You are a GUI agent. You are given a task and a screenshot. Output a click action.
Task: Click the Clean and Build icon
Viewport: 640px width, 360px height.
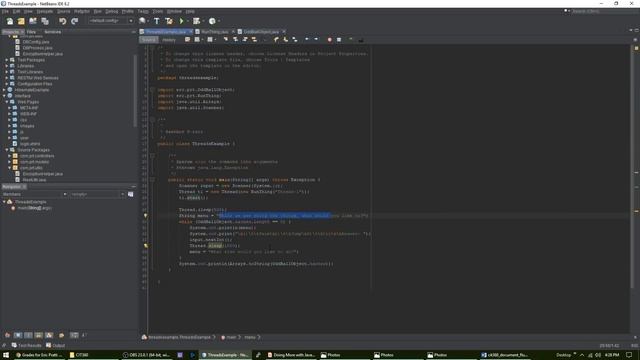click(169, 21)
